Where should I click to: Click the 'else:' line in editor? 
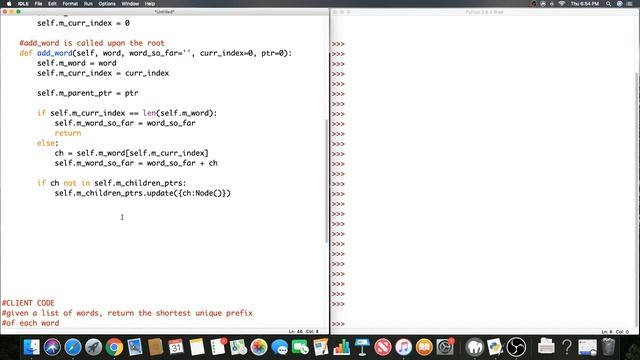point(48,143)
